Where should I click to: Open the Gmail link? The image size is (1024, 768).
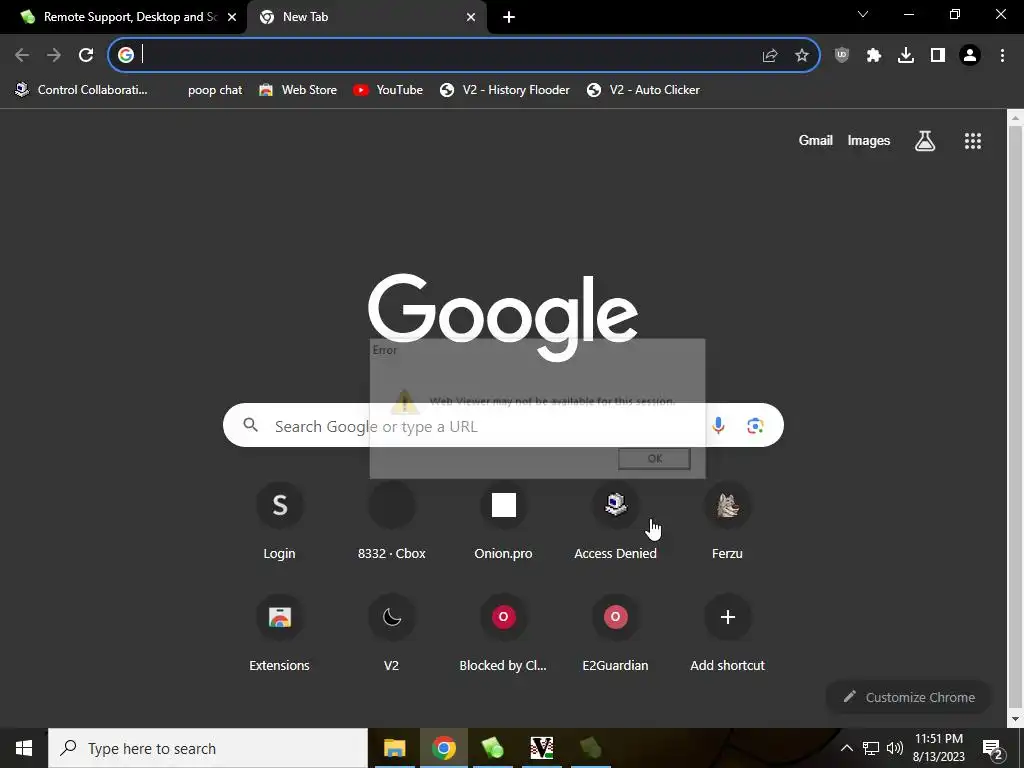(x=816, y=140)
